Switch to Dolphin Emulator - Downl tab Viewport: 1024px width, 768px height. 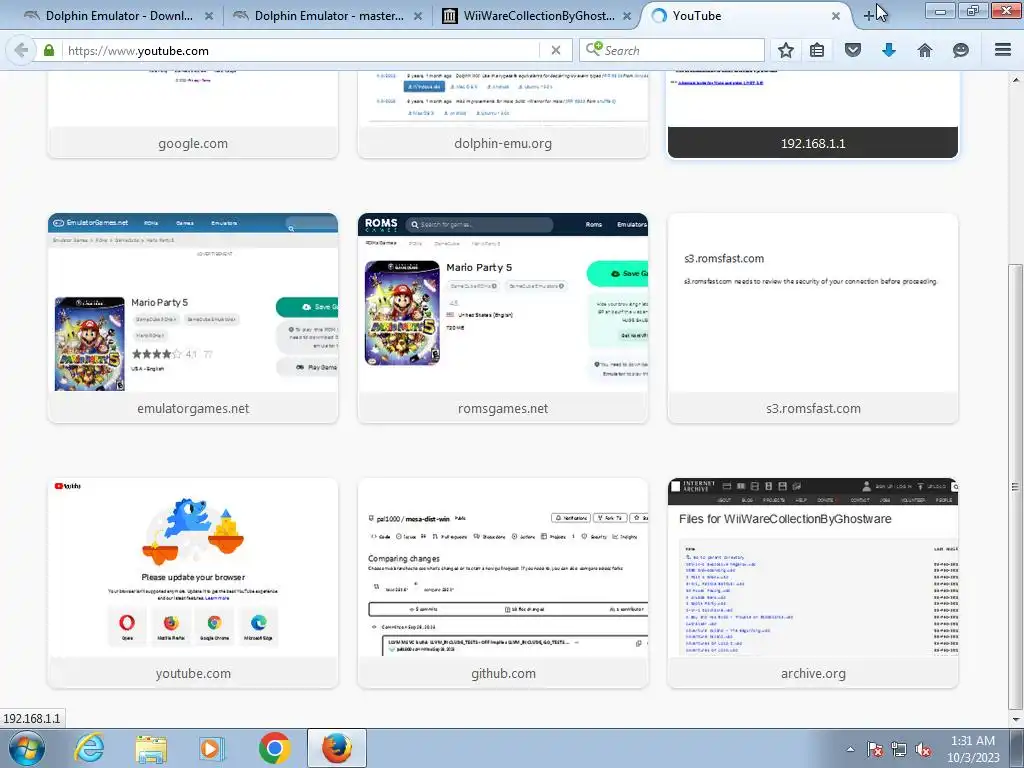(118, 16)
